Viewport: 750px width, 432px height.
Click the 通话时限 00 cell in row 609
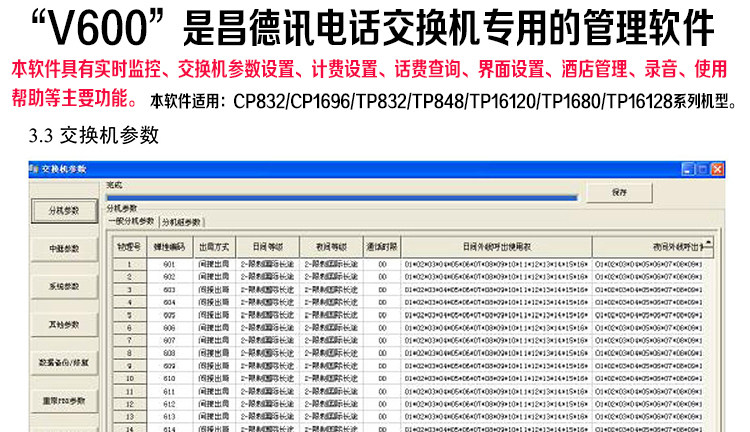point(382,366)
